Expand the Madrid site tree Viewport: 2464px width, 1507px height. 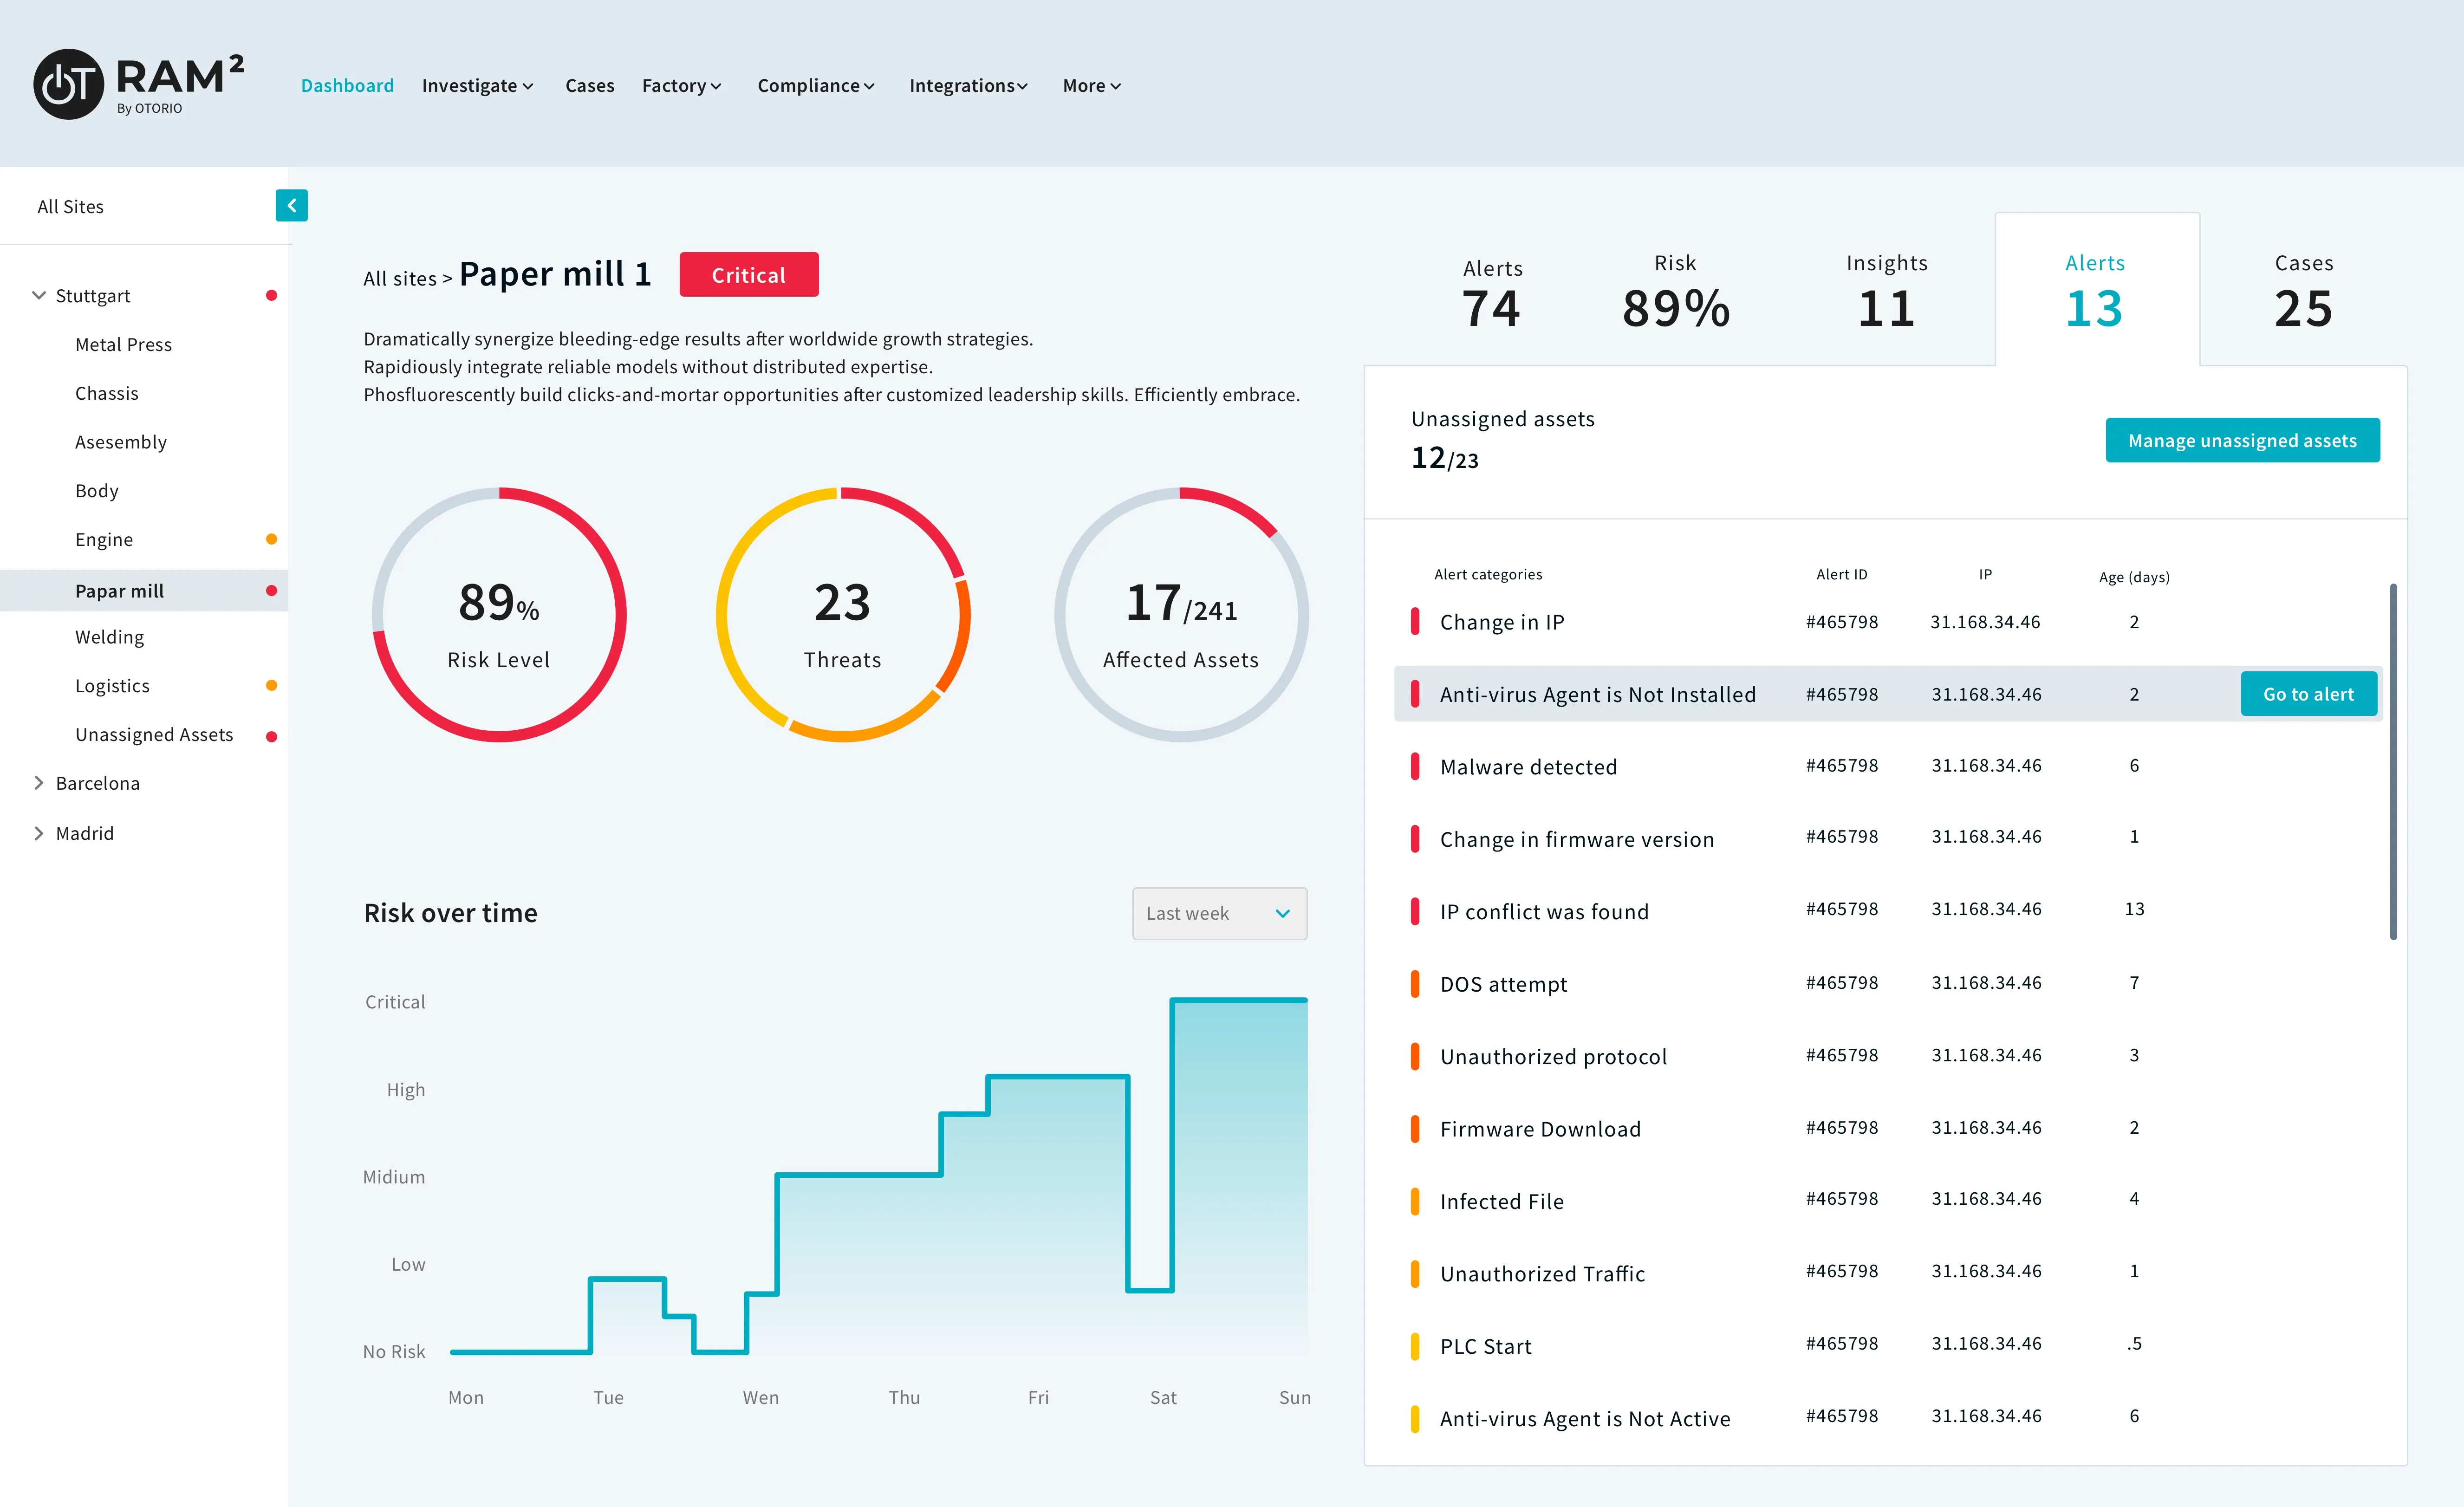[39, 833]
